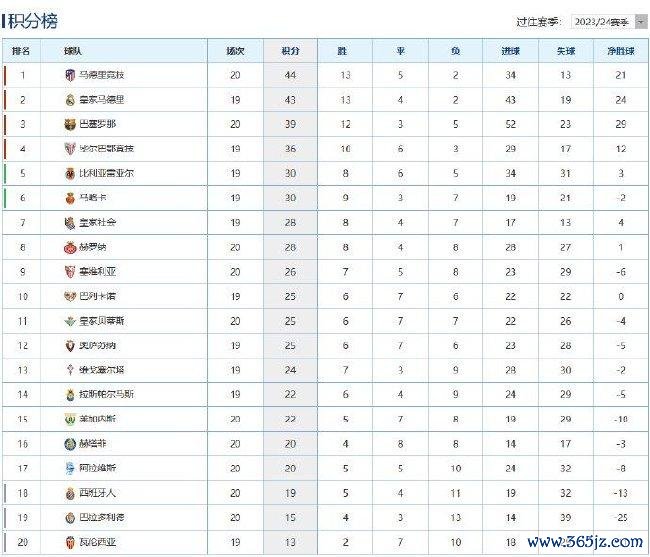Viewport: 650px width, 557px height.
Task: Click the Getafe (赫塔菲) club crest
Action: 70,444
